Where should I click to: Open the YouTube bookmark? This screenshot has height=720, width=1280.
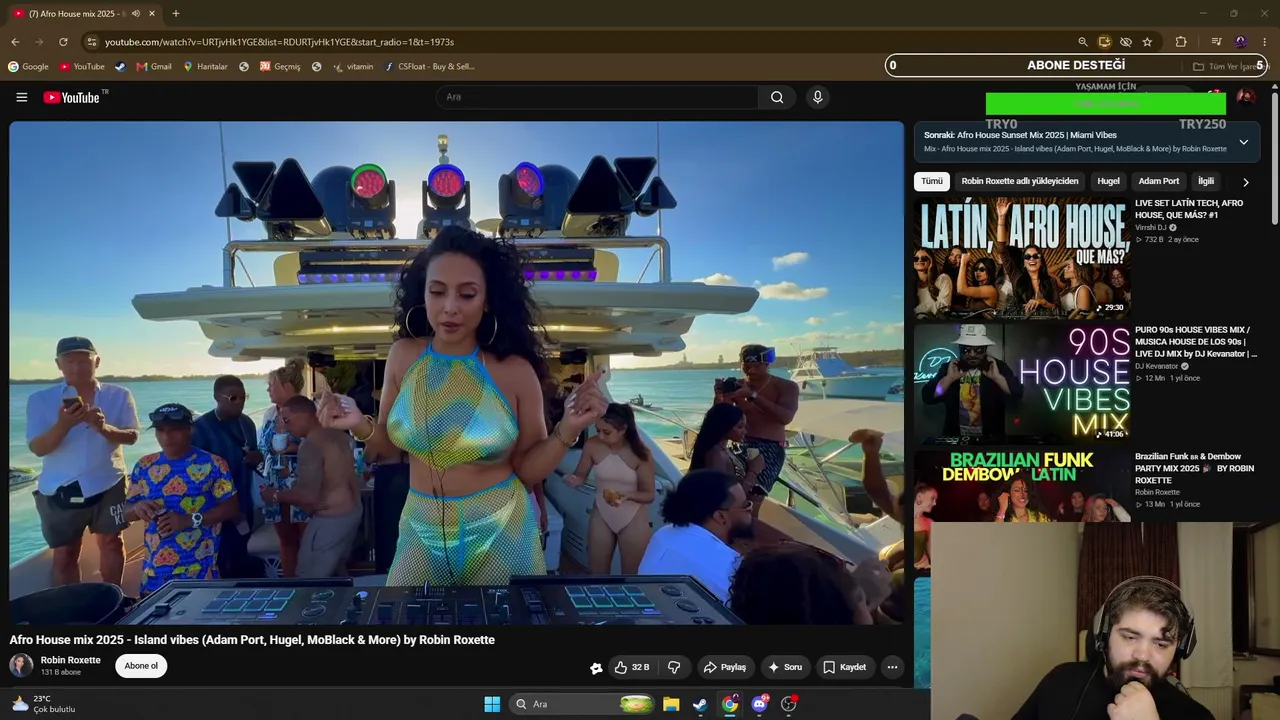point(82,67)
